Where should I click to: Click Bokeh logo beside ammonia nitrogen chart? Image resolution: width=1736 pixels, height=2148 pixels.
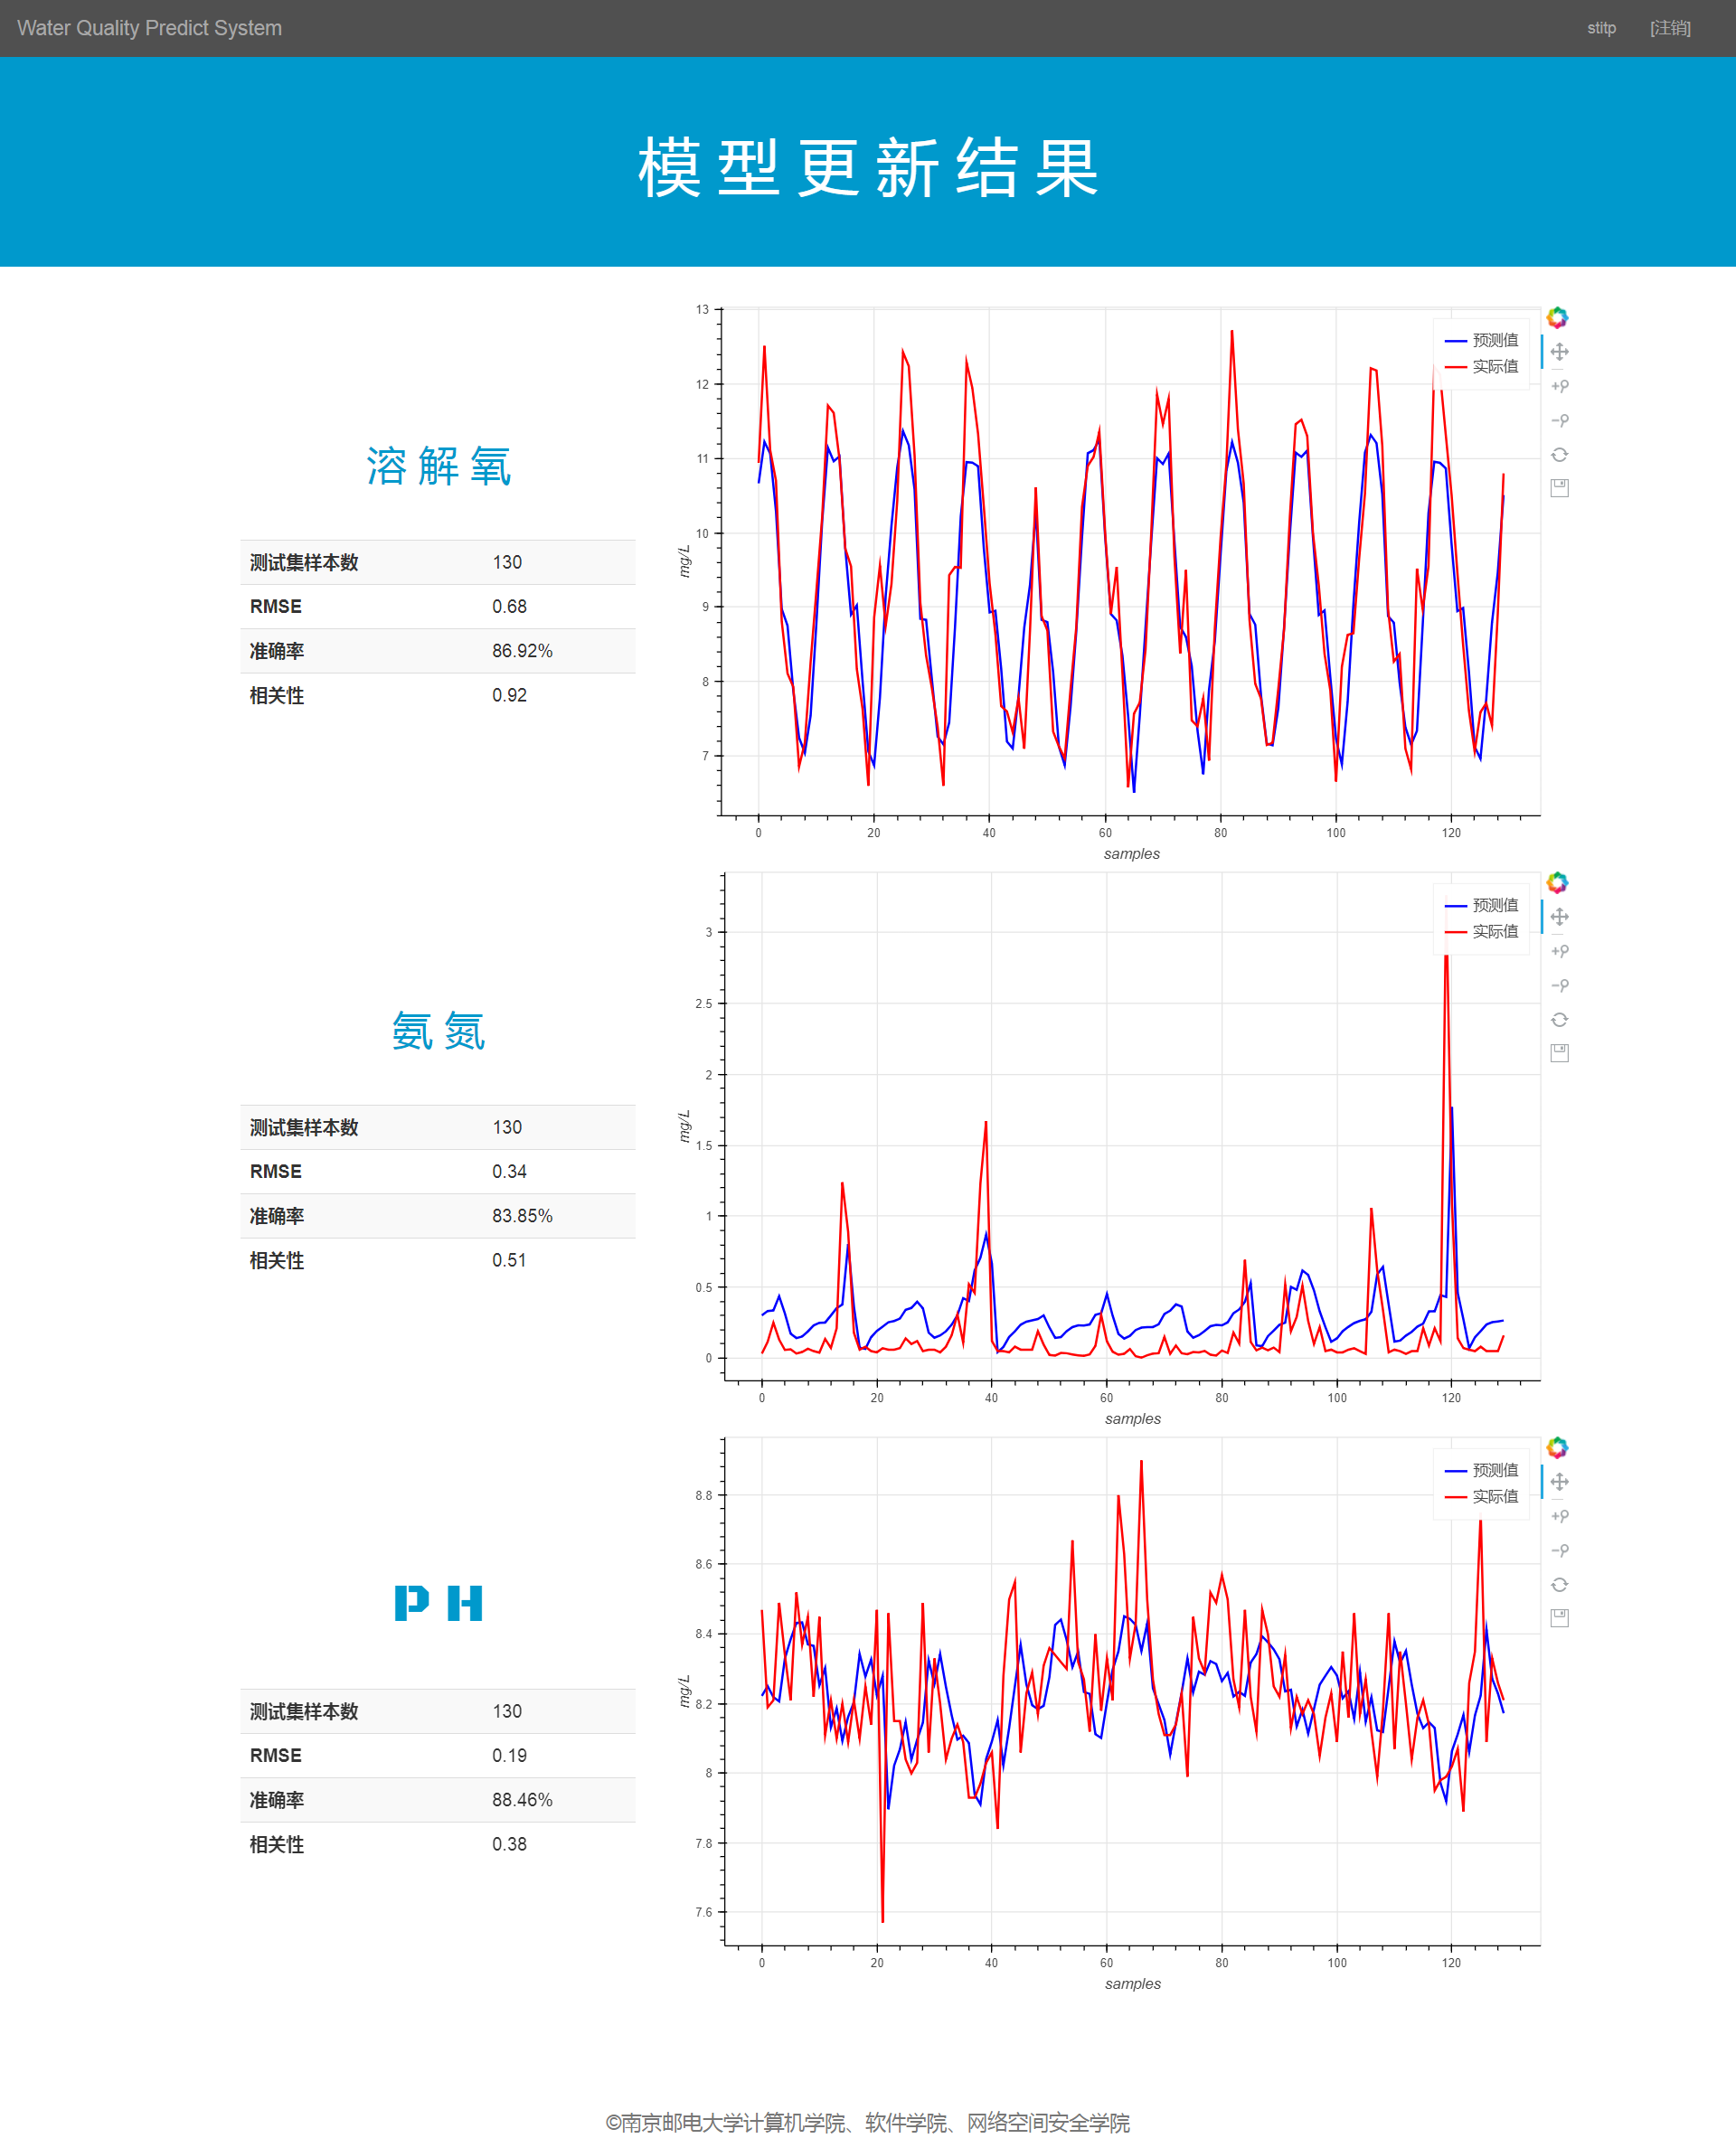(x=1557, y=882)
